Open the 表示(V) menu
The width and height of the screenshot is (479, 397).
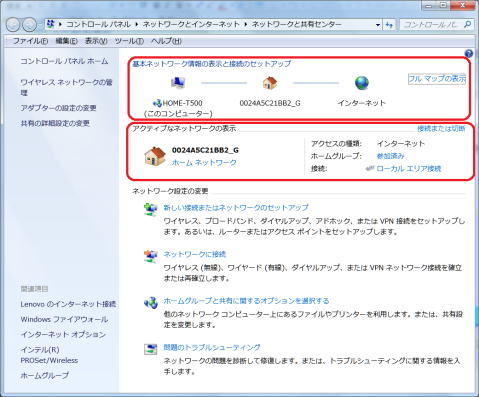(x=96, y=41)
